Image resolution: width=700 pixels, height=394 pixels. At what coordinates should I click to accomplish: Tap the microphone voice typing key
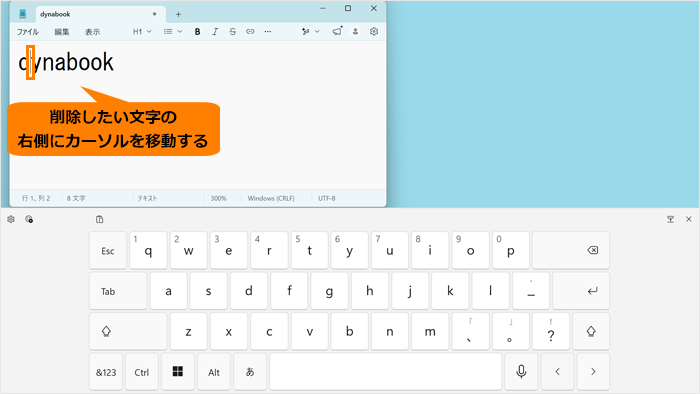point(521,372)
